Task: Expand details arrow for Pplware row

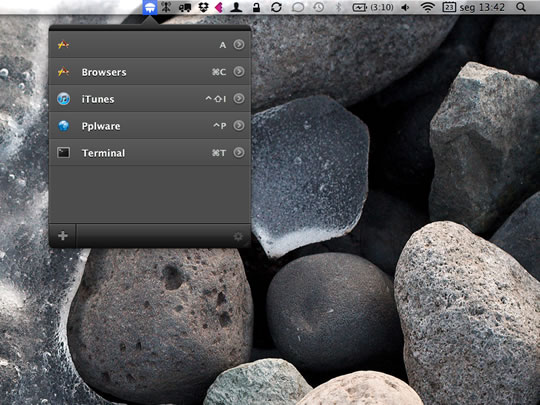Action: 239,125
